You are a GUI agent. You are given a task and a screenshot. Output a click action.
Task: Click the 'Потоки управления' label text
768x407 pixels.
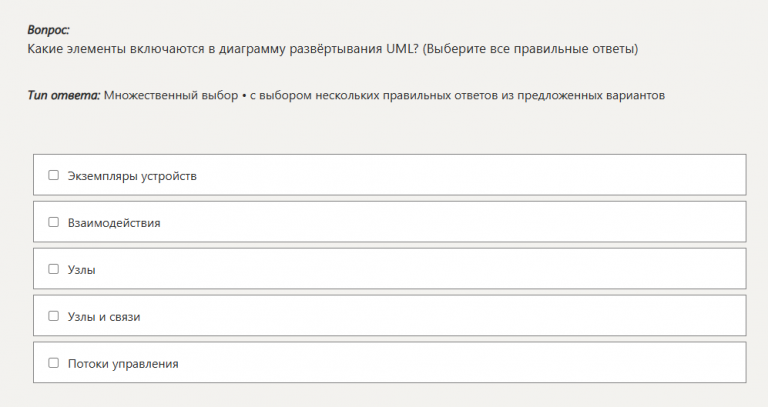pyautogui.click(x=123, y=364)
